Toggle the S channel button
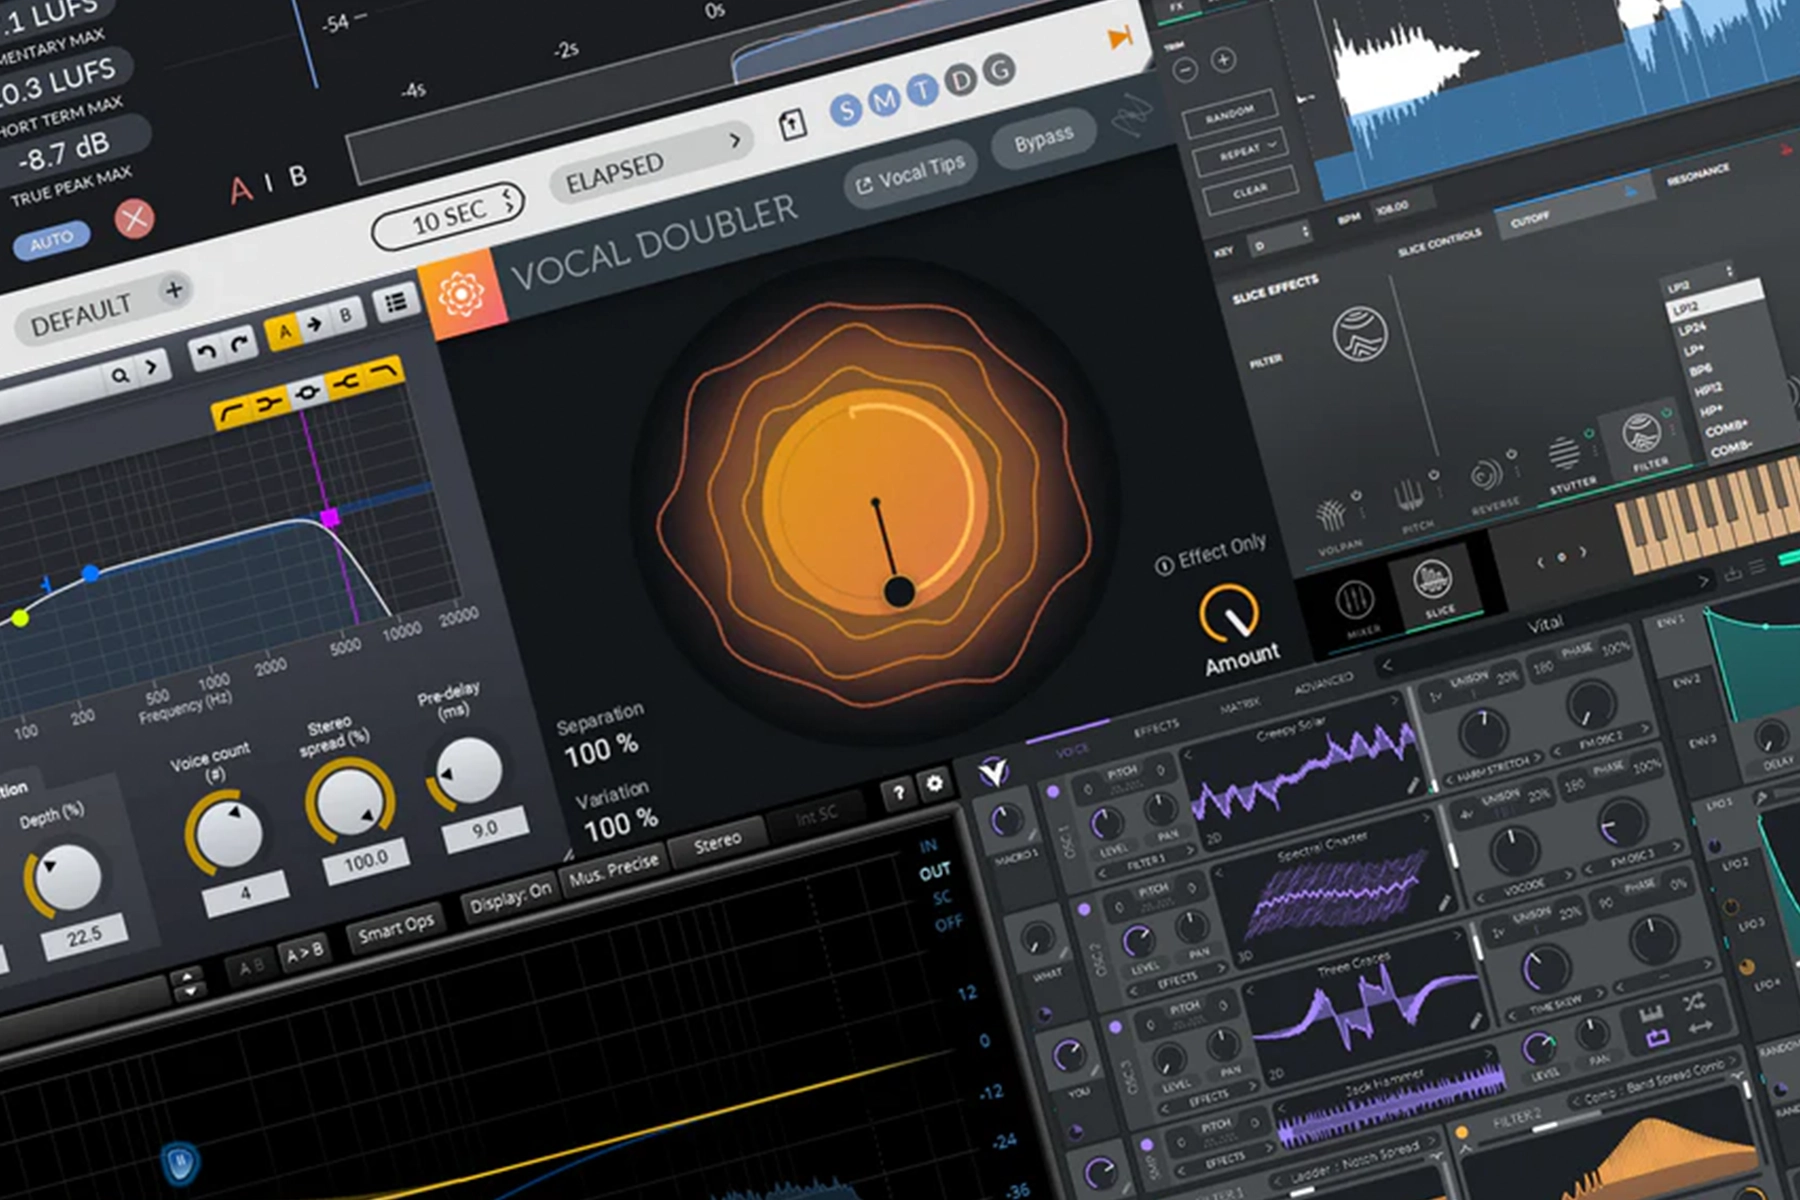This screenshot has width=1800, height=1200. [846, 110]
